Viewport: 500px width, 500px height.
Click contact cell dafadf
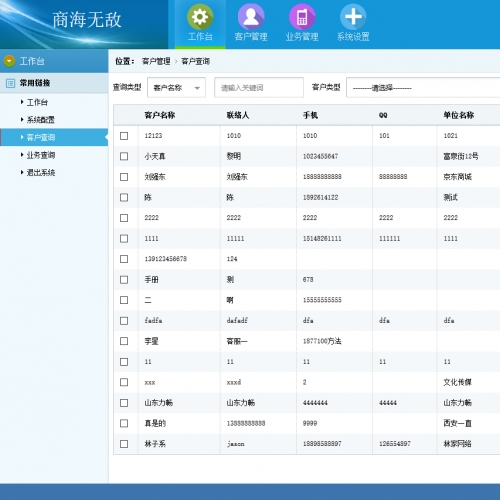pyautogui.click(x=237, y=321)
